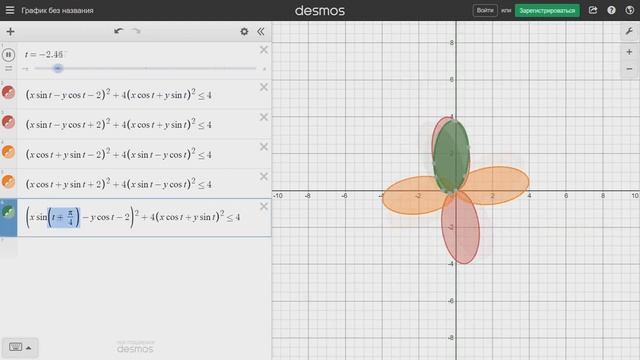This screenshot has height=360, width=640.
Task: Delete the first red ellipse expression
Action: [264, 87]
